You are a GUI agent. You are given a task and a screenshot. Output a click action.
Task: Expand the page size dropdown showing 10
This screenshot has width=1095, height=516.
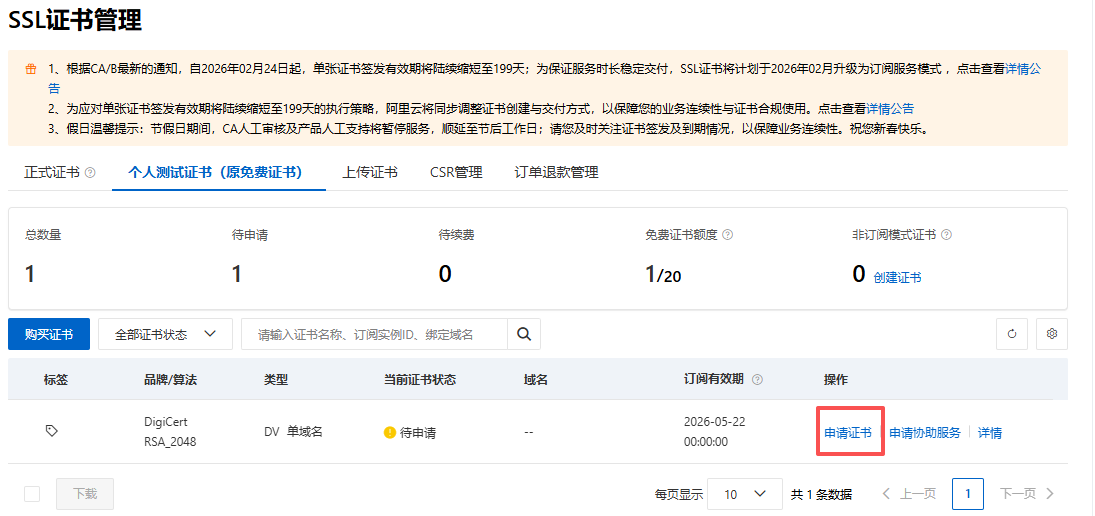pos(745,494)
